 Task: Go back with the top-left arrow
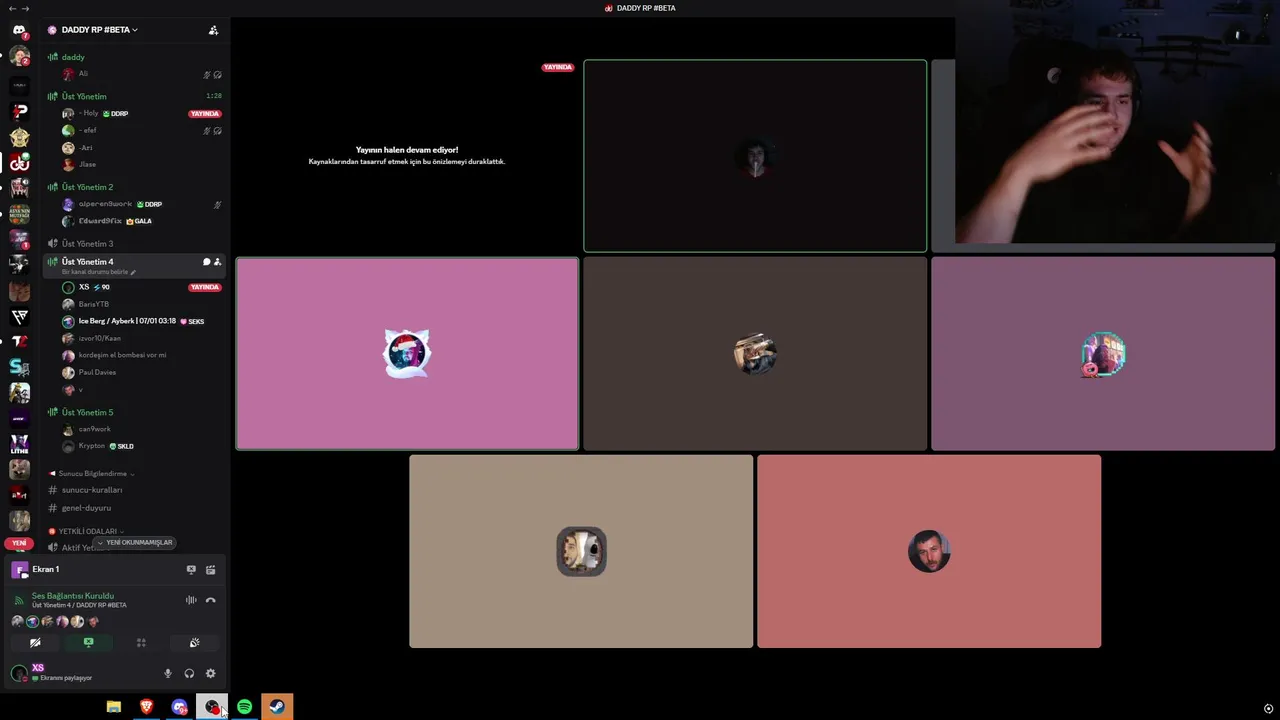11,8
